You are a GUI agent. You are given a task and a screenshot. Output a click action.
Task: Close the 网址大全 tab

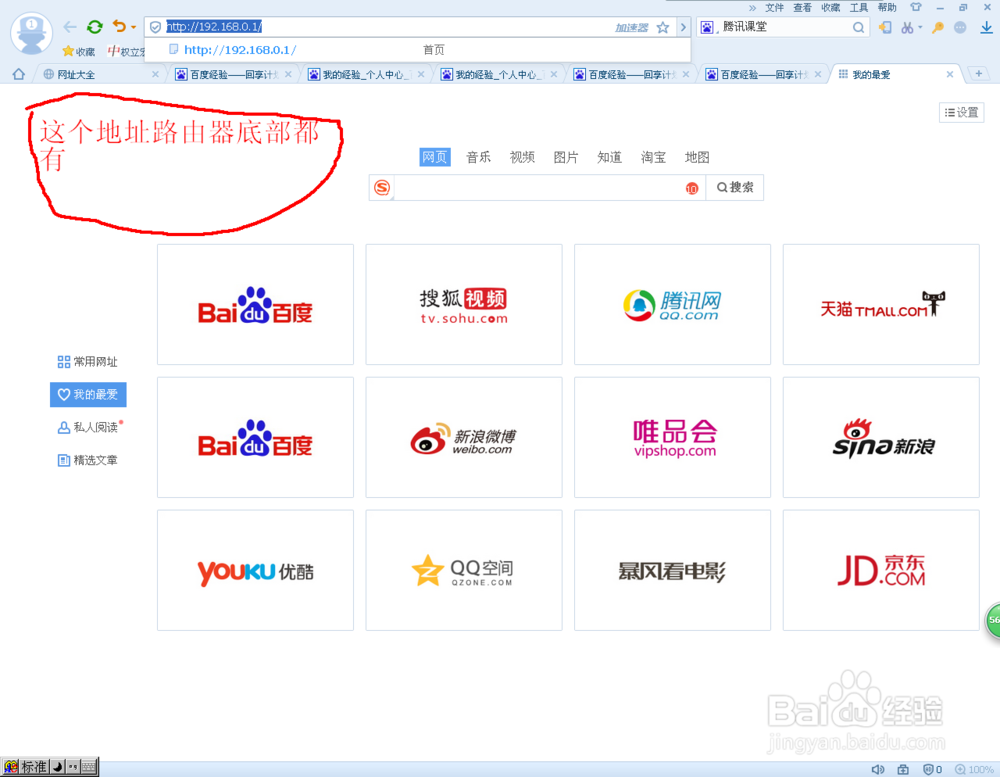click(x=155, y=75)
